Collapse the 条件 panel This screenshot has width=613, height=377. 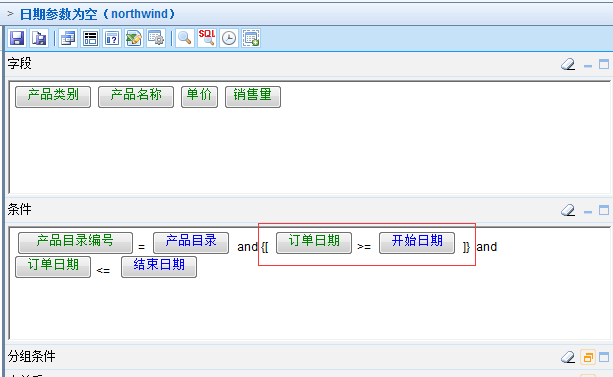click(588, 212)
